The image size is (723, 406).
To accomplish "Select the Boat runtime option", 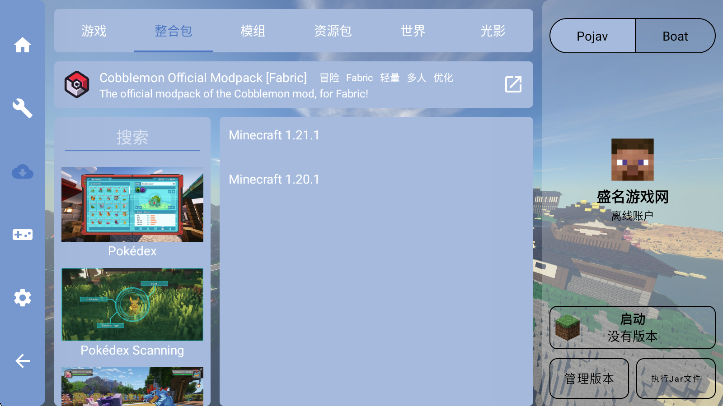I will pos(675,36).
